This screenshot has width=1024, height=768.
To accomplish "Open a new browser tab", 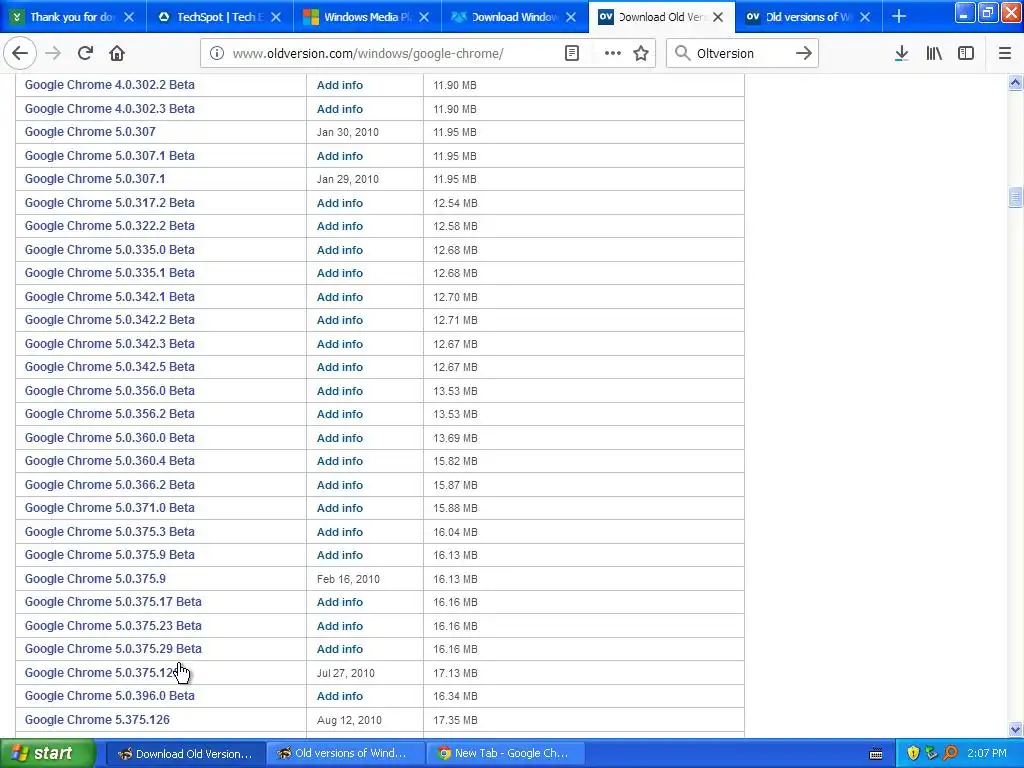I will 899,17.
